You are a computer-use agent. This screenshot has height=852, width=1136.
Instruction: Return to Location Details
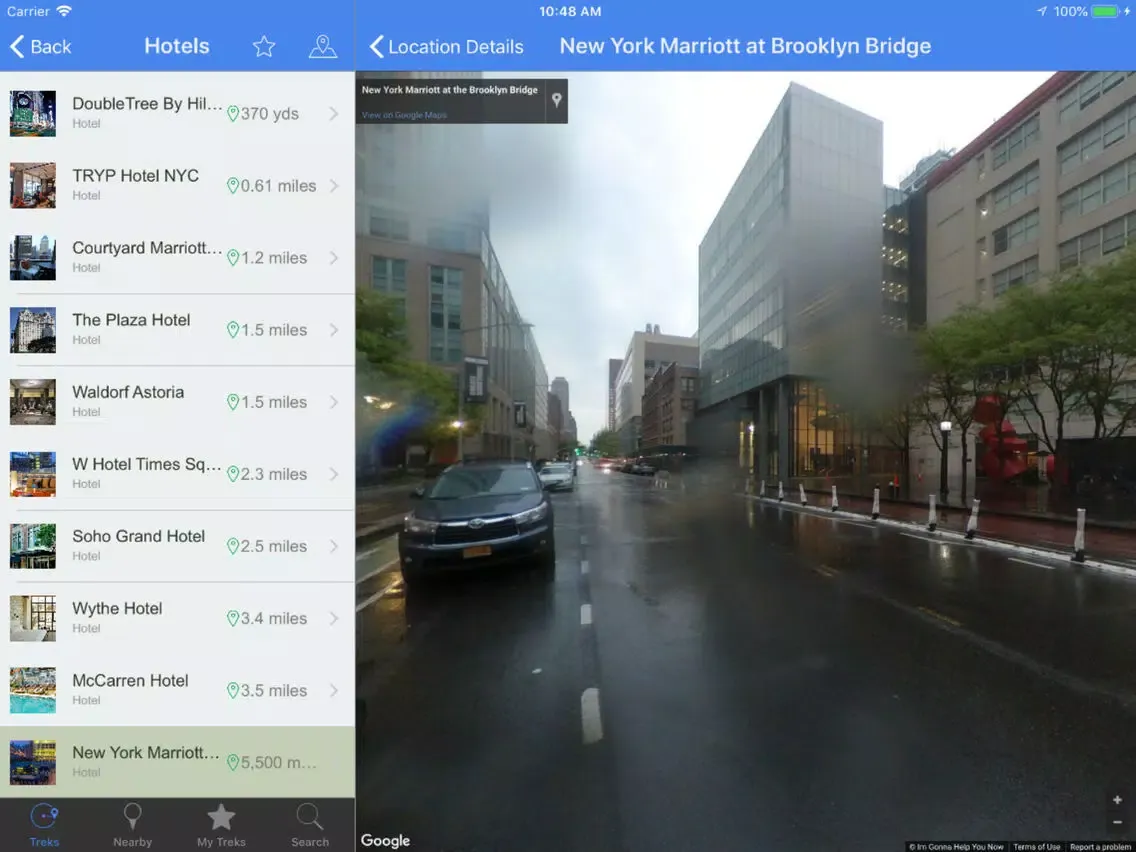[x=446, y=46]
